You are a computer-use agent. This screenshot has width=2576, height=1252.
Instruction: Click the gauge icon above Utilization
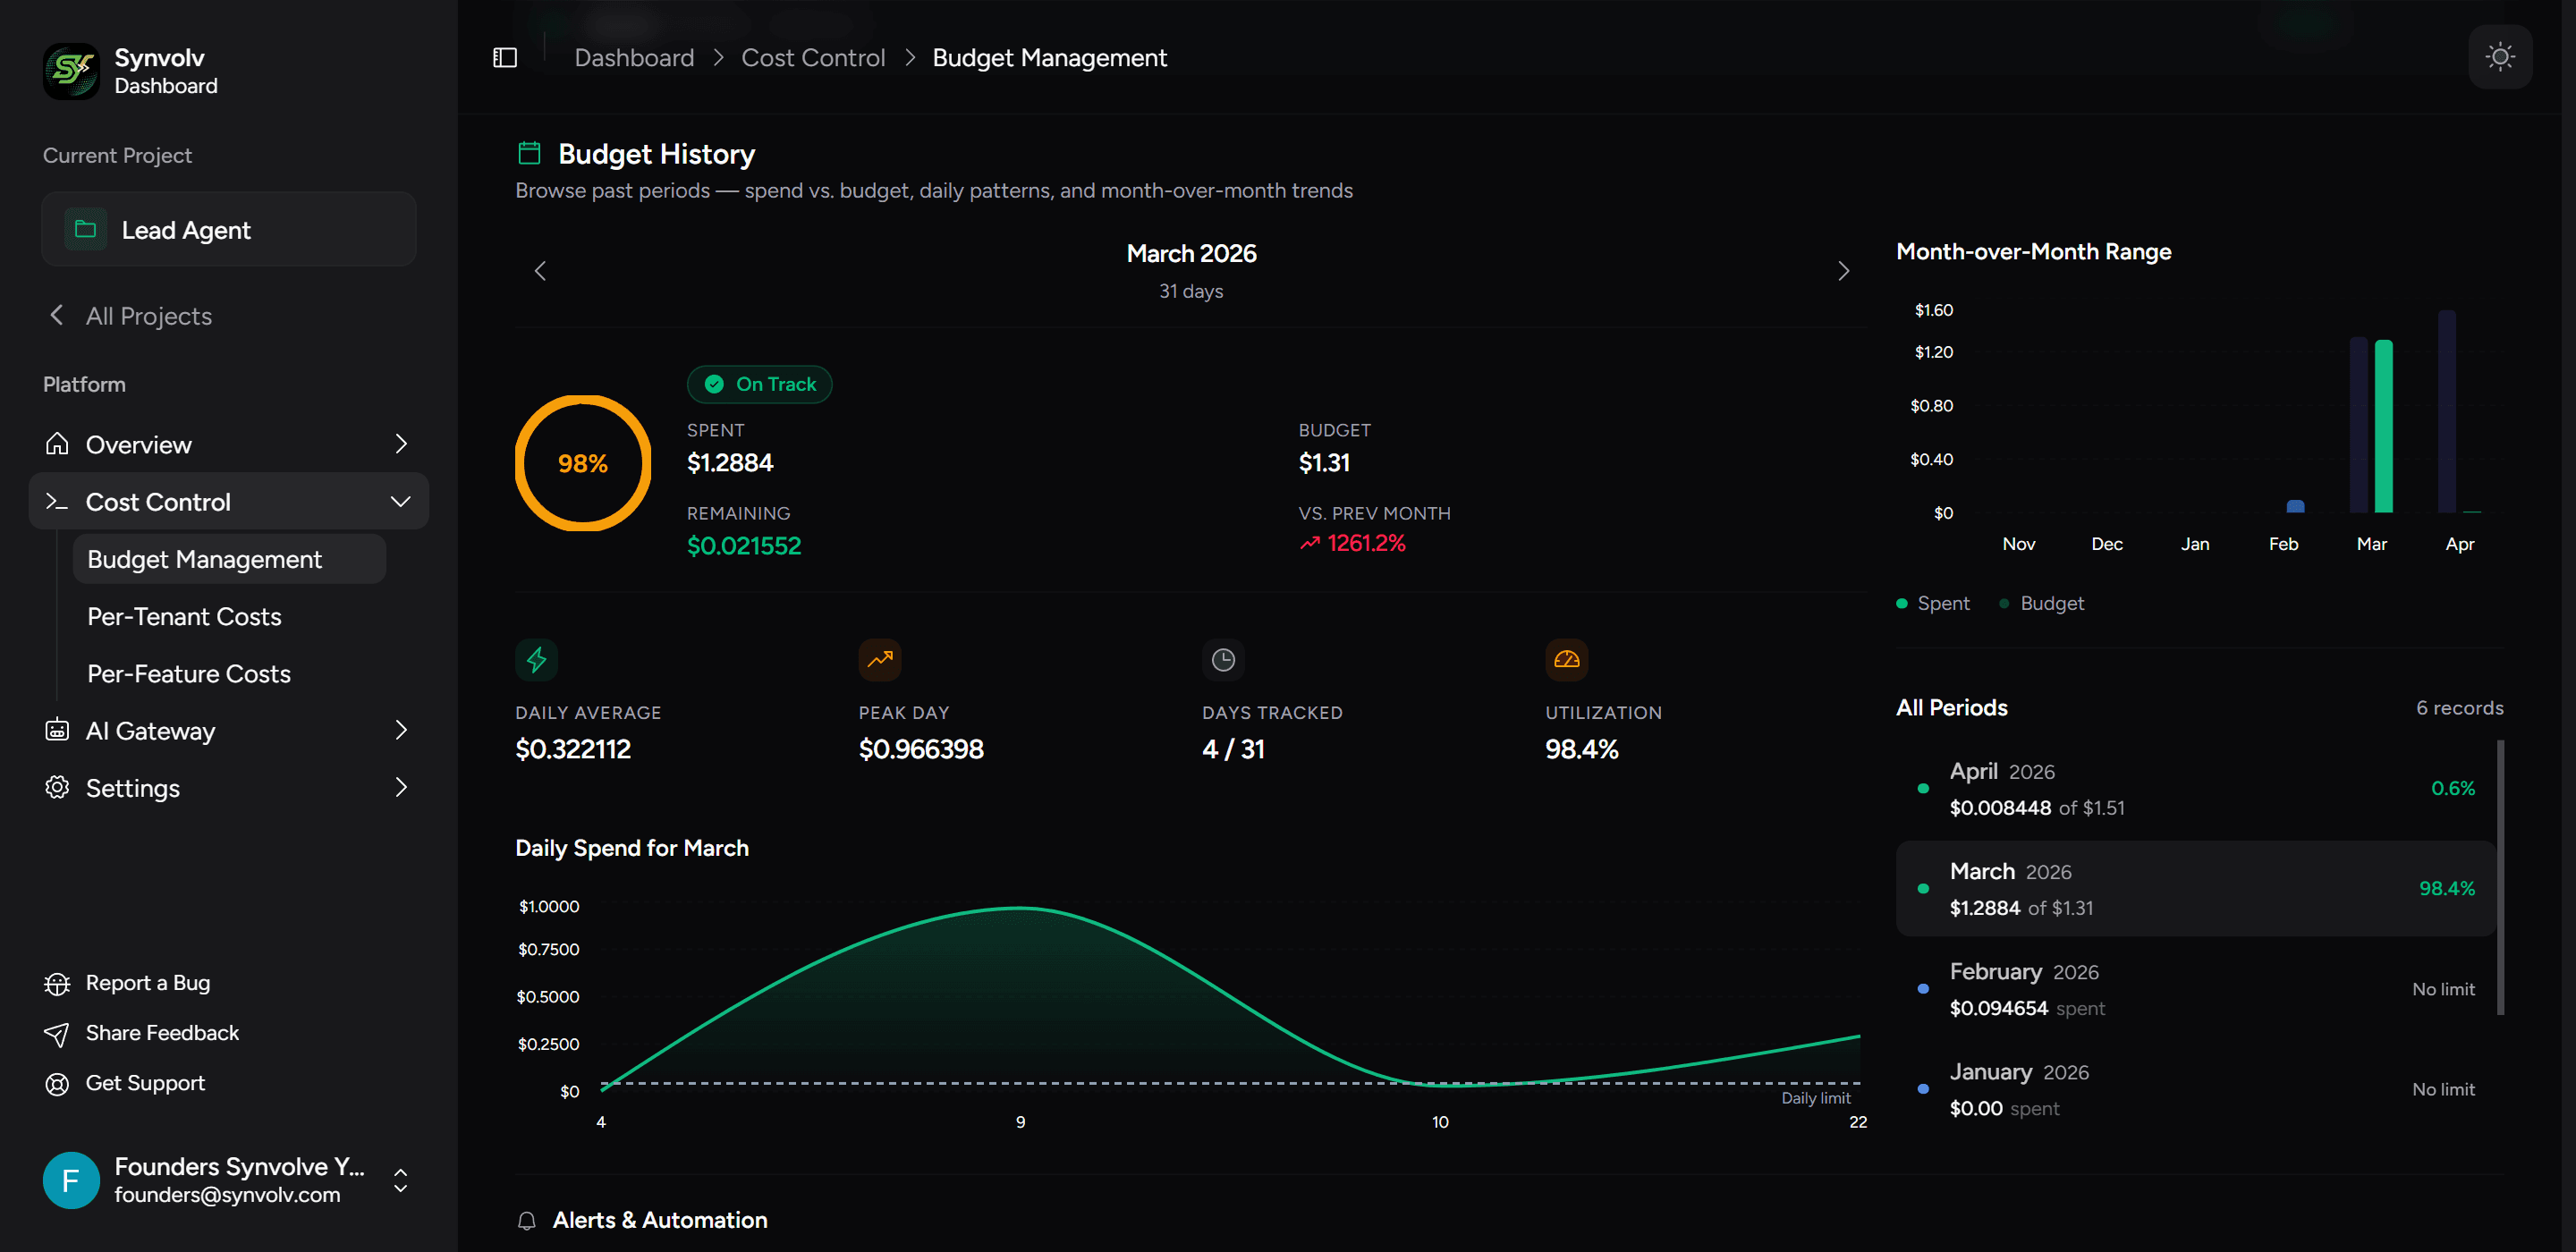coord(1566,660)
